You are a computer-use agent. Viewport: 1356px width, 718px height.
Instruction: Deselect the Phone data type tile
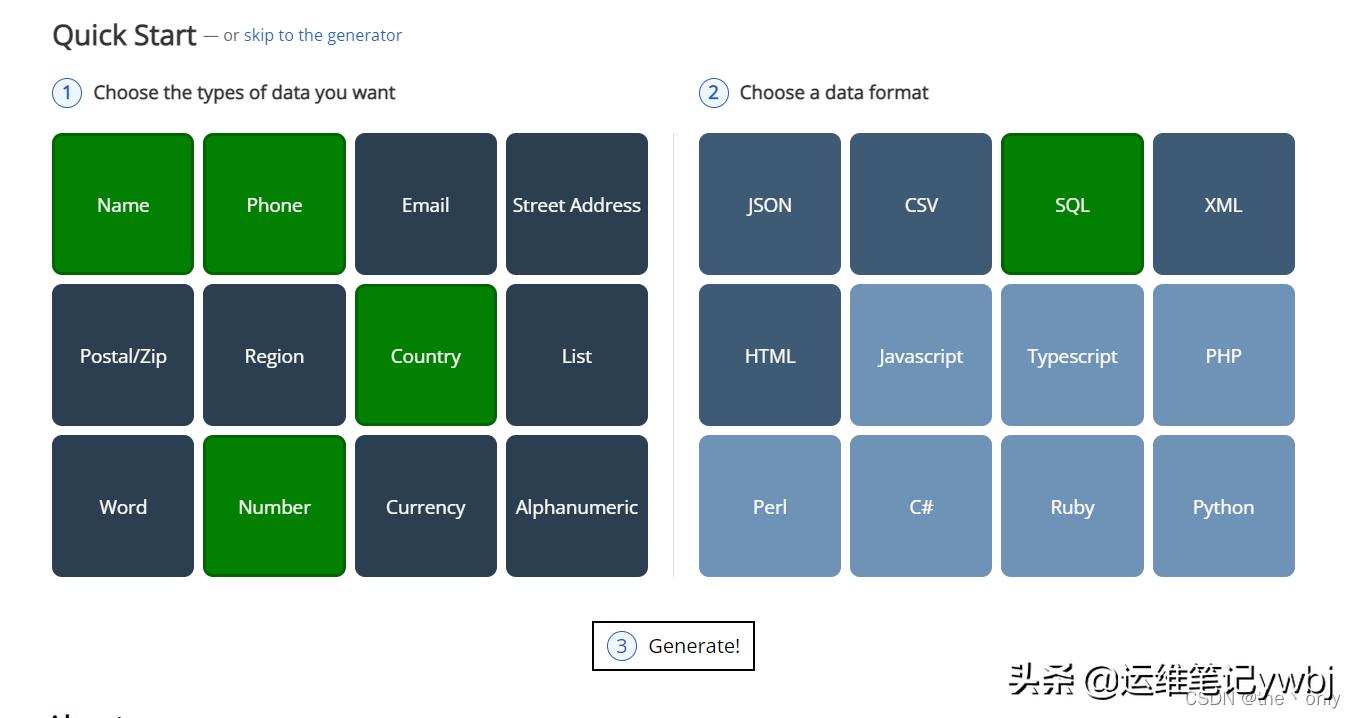tap(274, 204)
